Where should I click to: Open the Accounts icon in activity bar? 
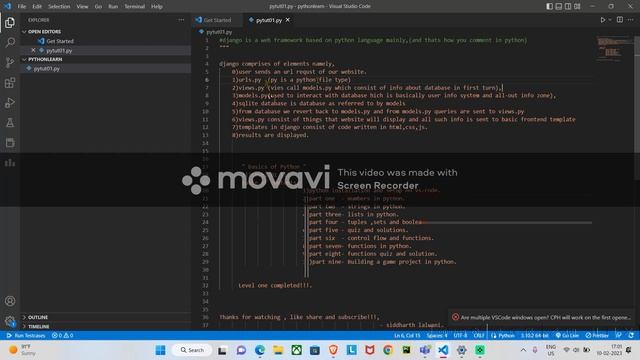pos(10,301)
